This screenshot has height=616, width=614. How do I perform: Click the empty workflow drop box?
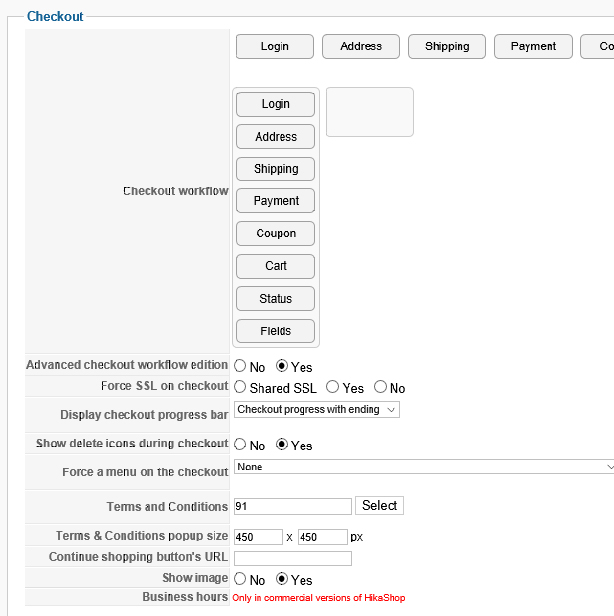[369, 112]
